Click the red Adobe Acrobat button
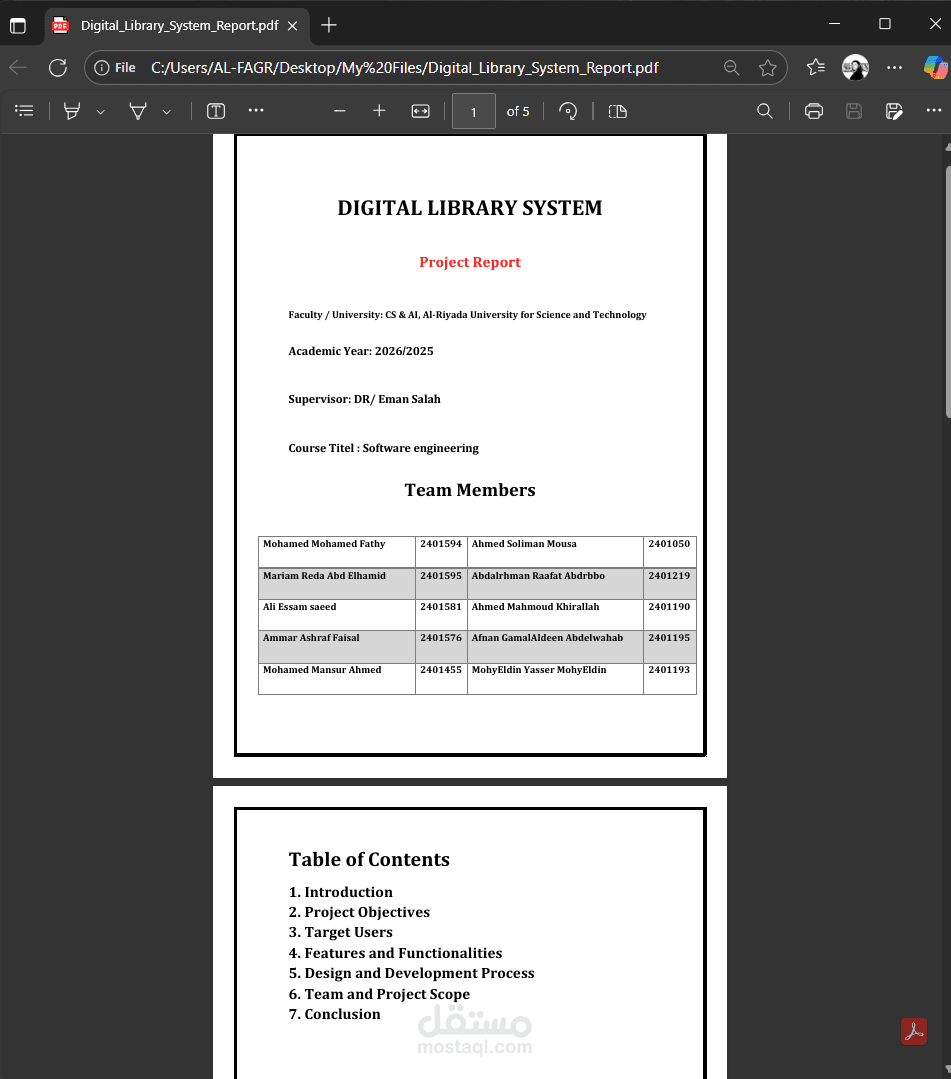Viewport: 951px width, 1079px height. tap(914, 1032)
